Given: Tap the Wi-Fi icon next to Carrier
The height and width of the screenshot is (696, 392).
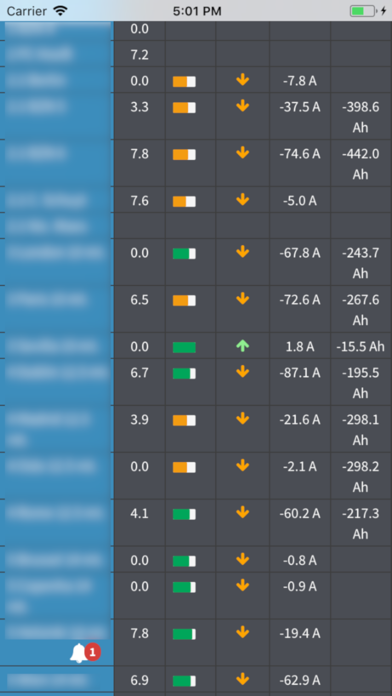Looking at the screenshot, I should click(x=60, y=11).
